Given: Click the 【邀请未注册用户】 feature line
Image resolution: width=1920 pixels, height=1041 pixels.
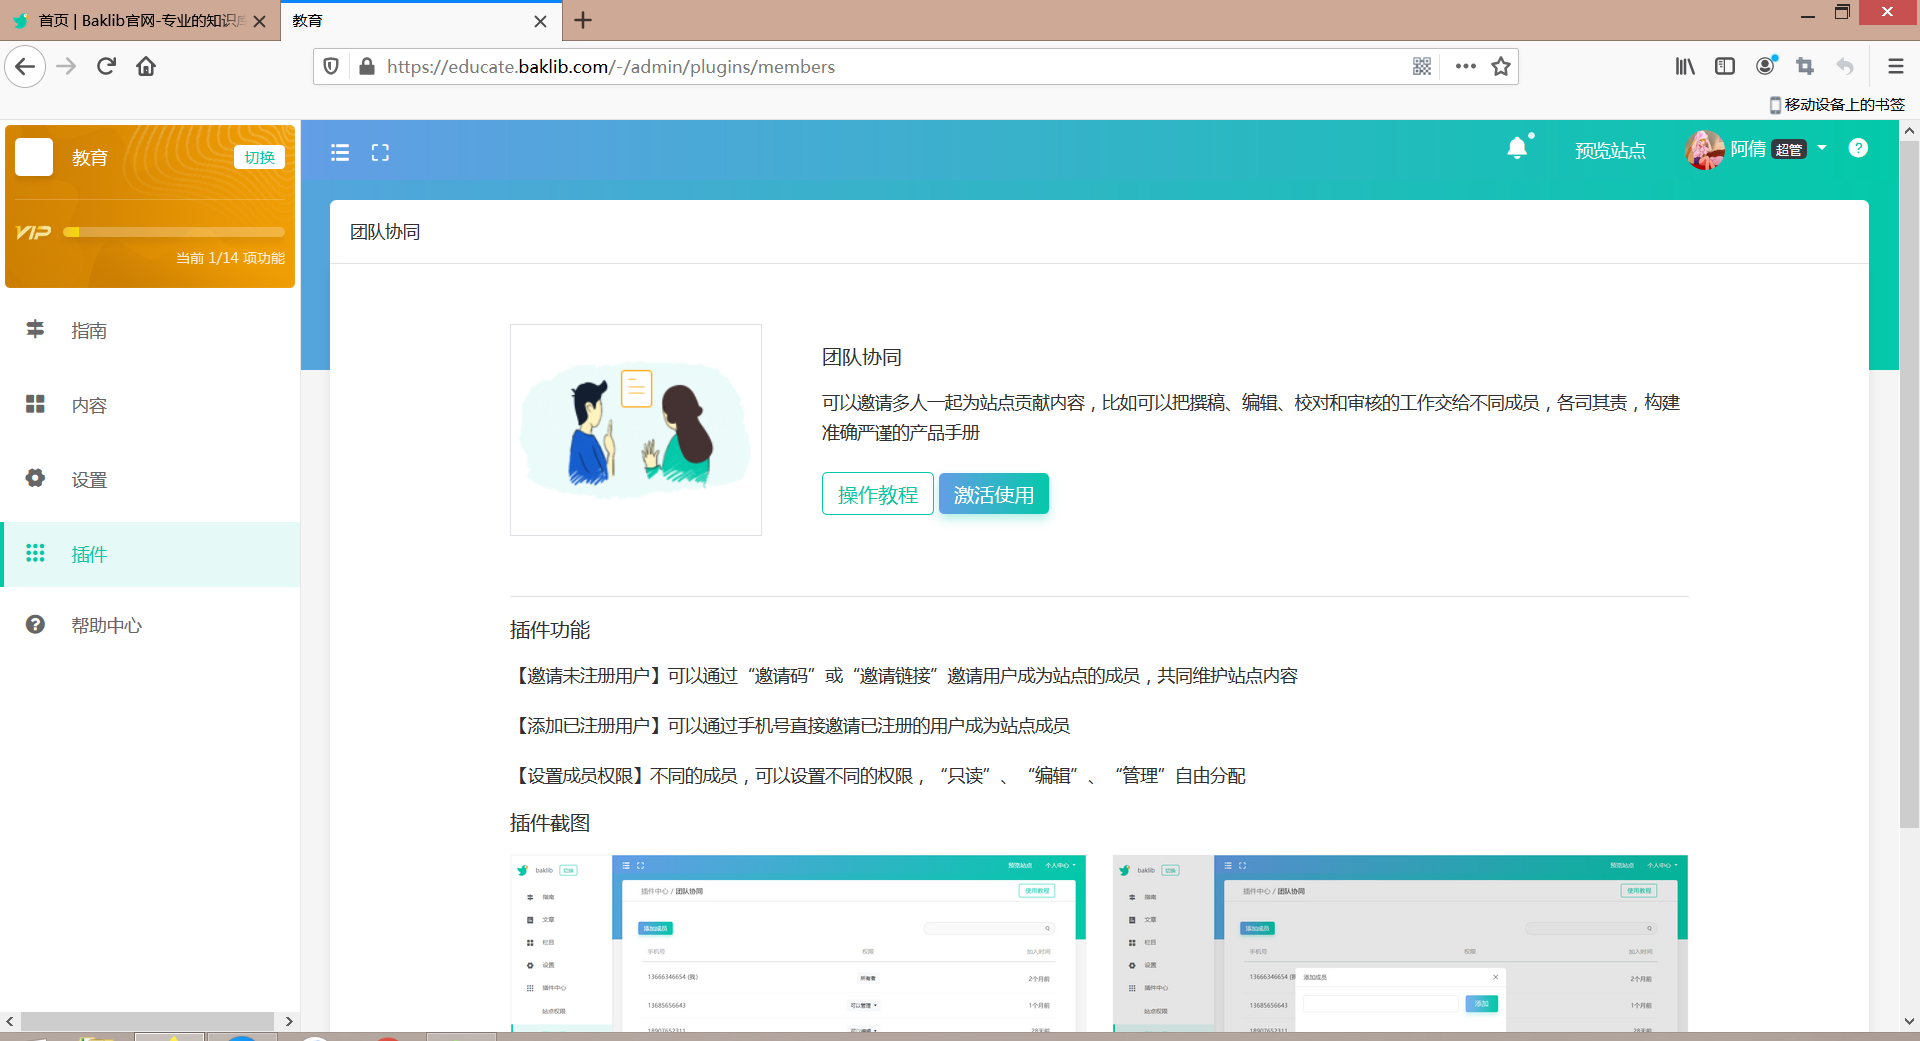Looking at the screenshot, I should click(904, 676).
